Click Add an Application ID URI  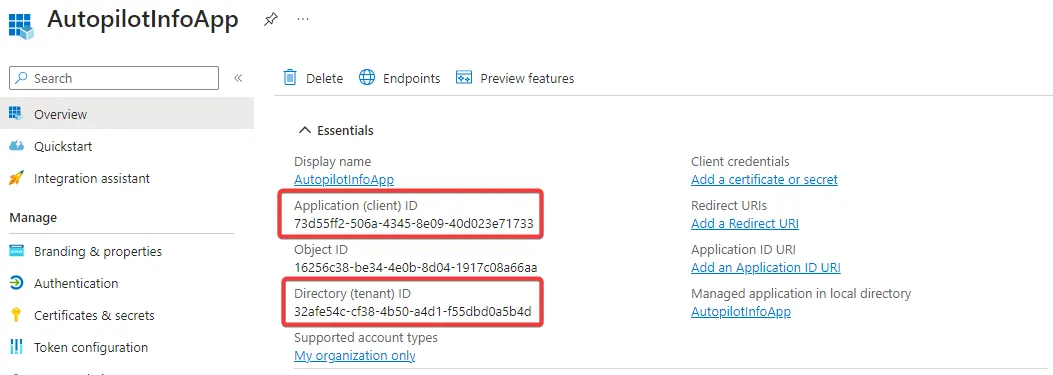pyautogui.click(x=766, y=267)
